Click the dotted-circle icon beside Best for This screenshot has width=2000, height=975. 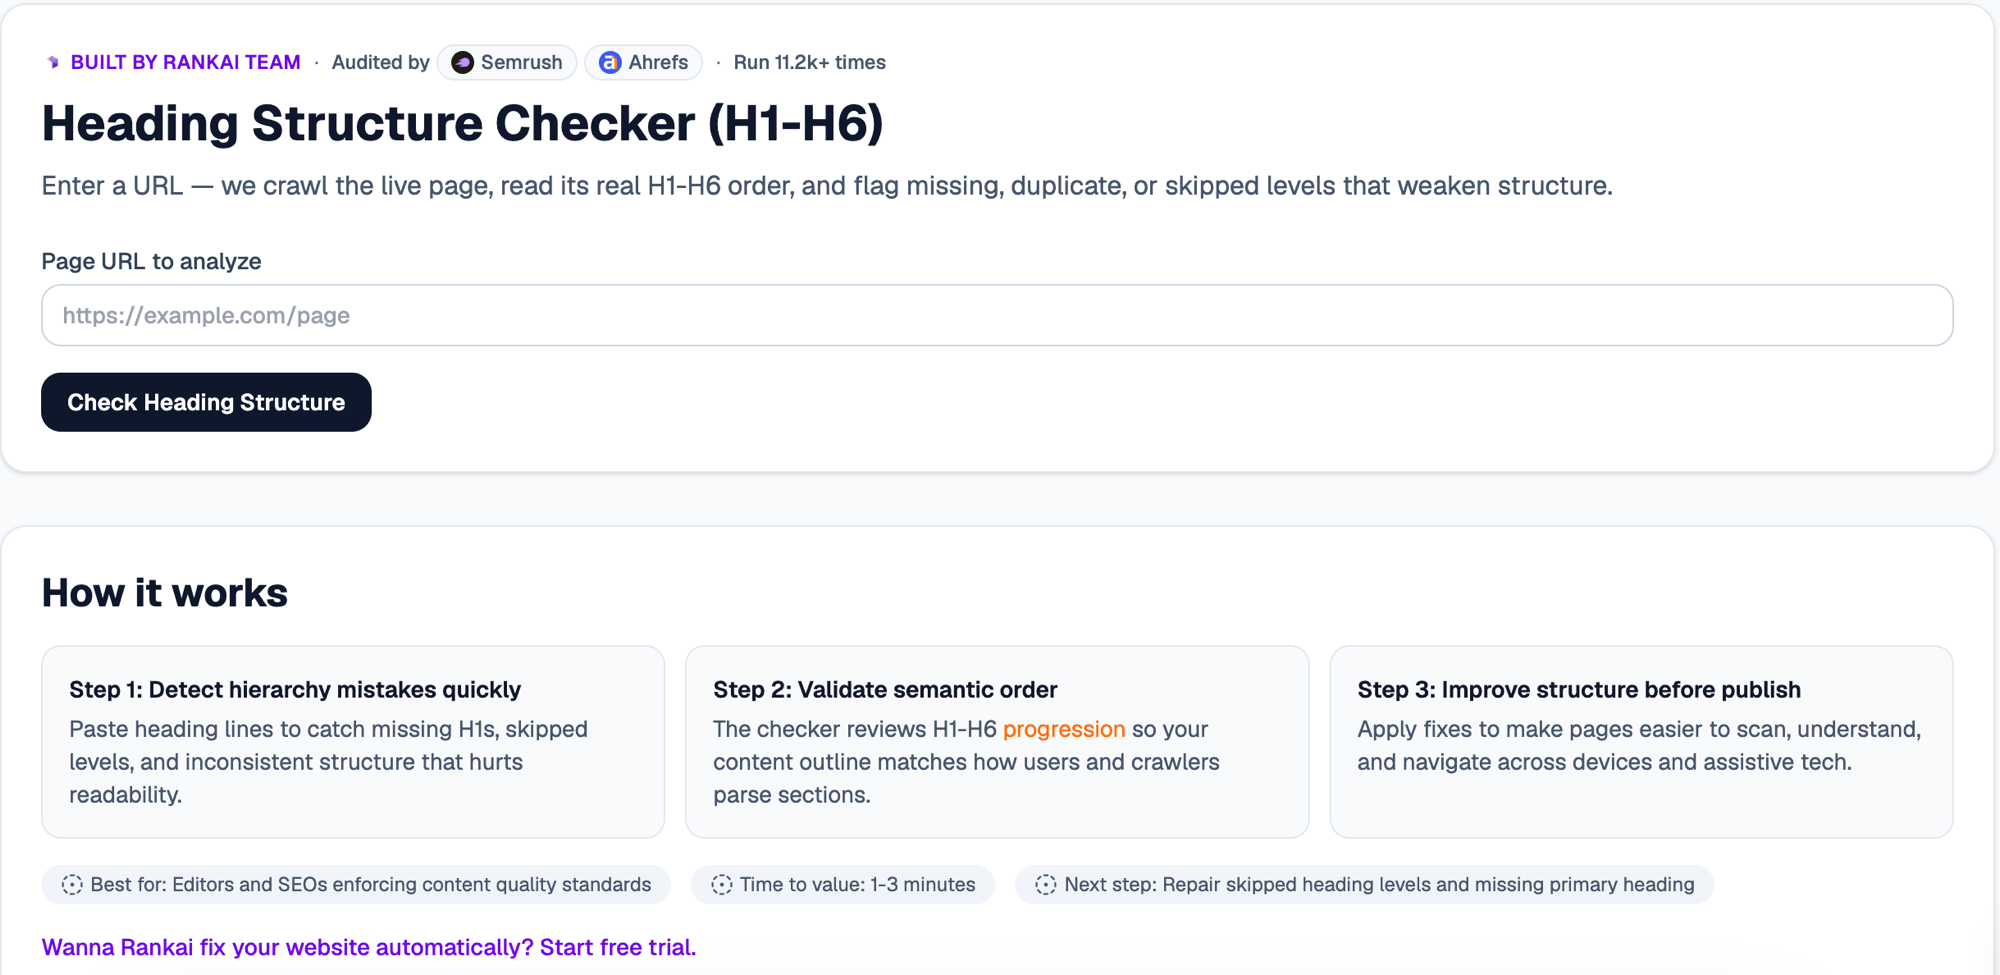[x=72, y=884]
